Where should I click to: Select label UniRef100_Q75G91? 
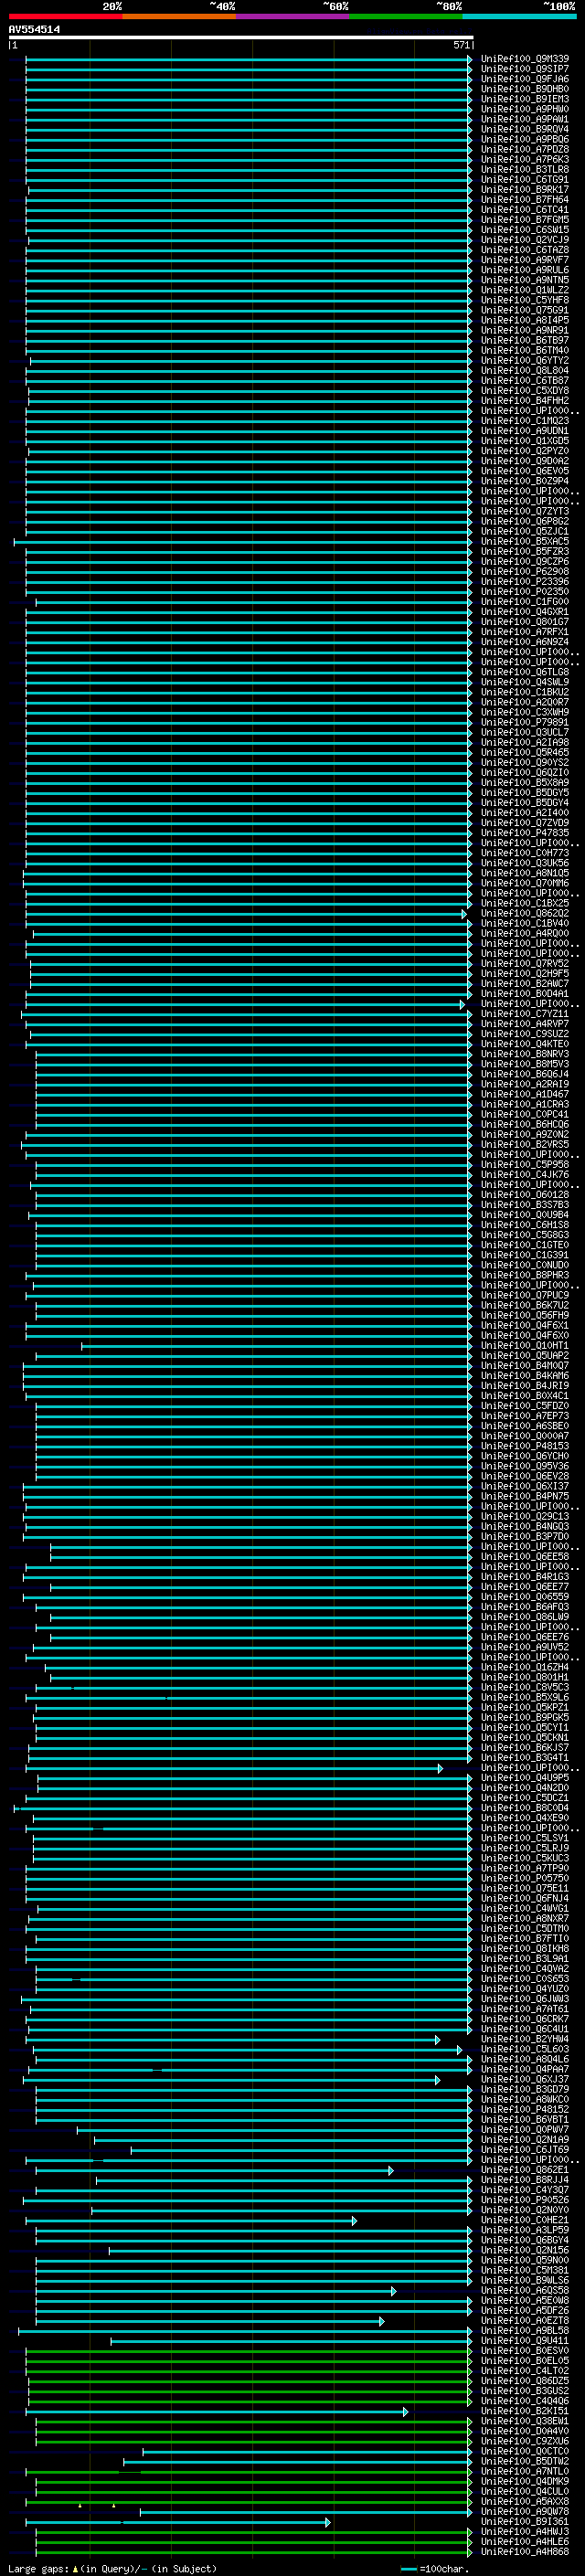525,310
